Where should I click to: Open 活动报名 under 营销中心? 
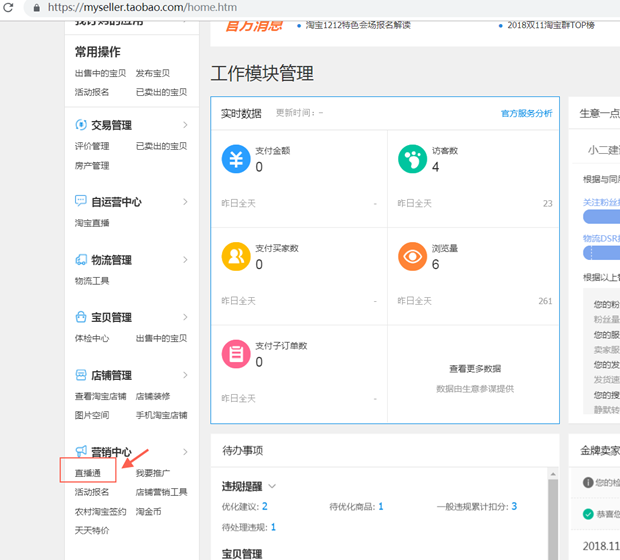92,492
